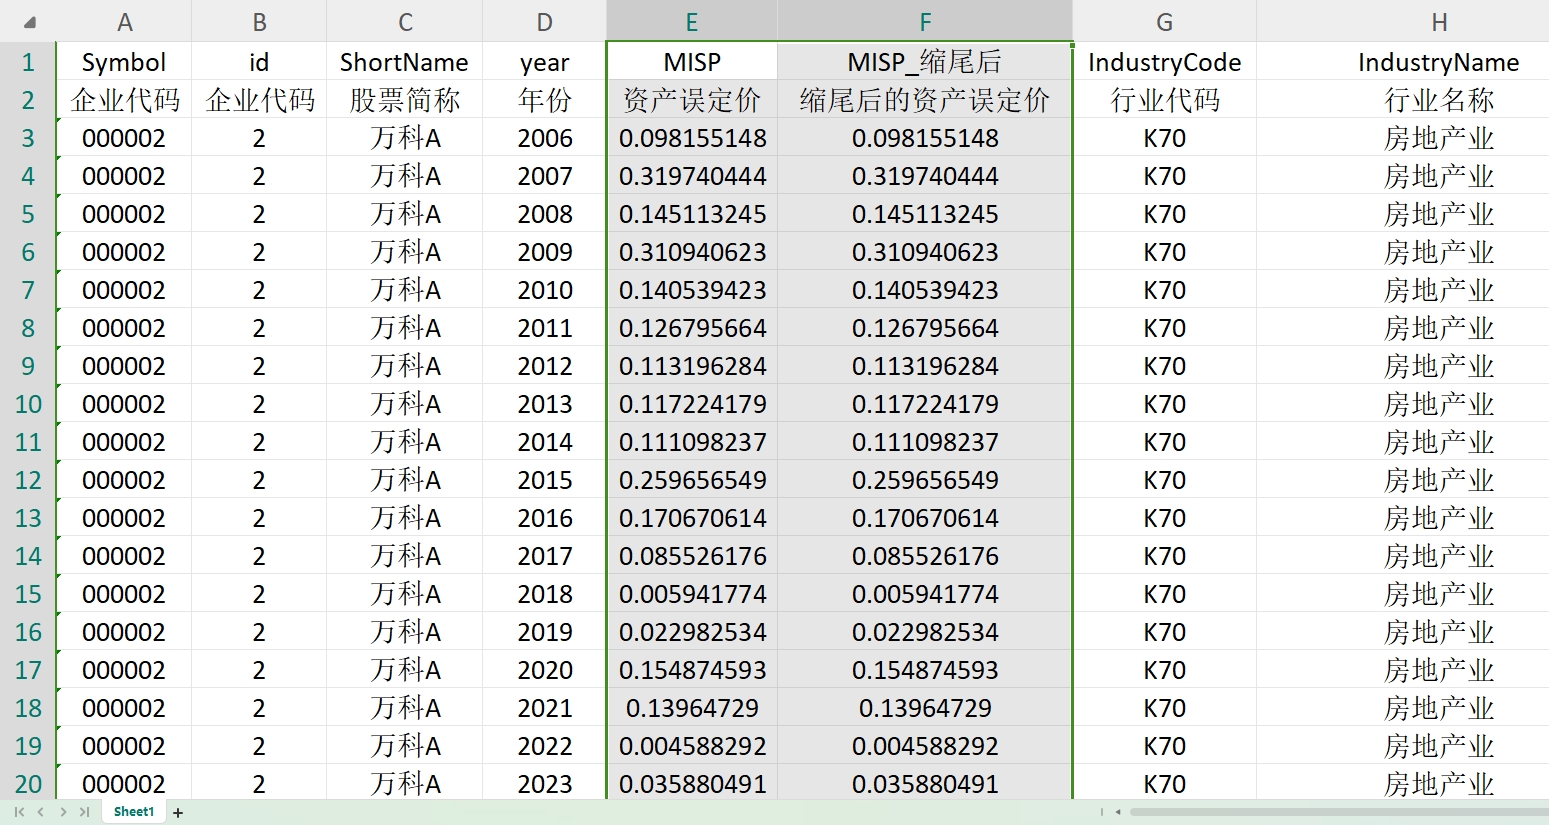
Task: Click the "MISP_缩尾后" header cell
Action: coord(925,62)
